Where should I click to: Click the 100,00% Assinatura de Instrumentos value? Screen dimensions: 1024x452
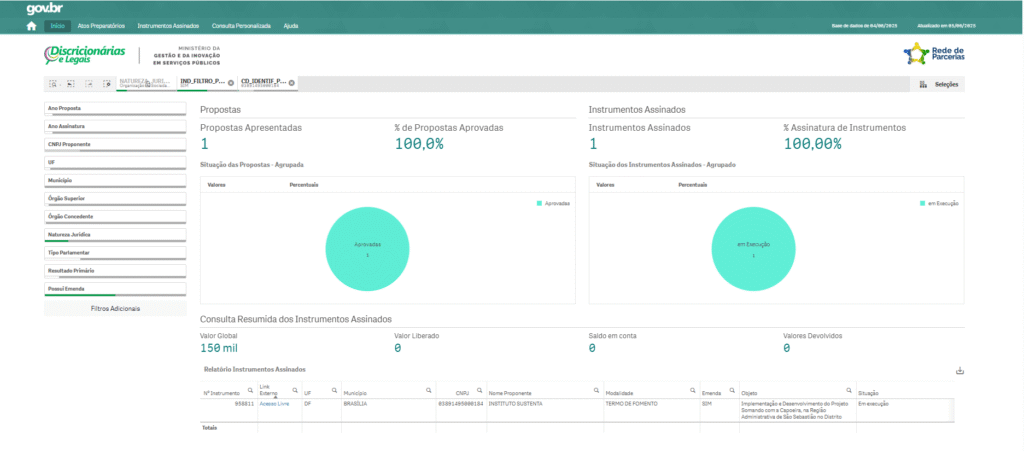click(812, 144)
